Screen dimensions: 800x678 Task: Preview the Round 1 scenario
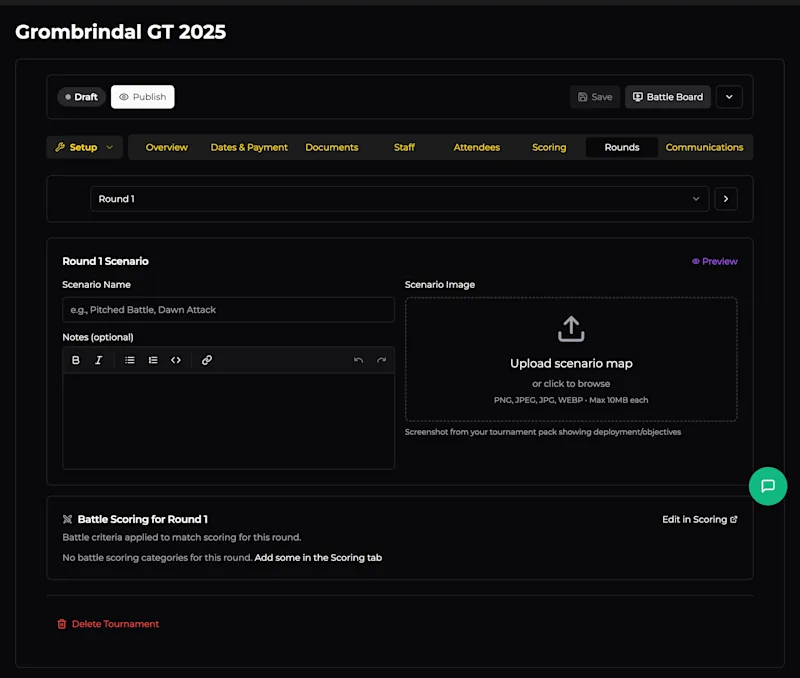pyautogui.click(x=714, y=261)
